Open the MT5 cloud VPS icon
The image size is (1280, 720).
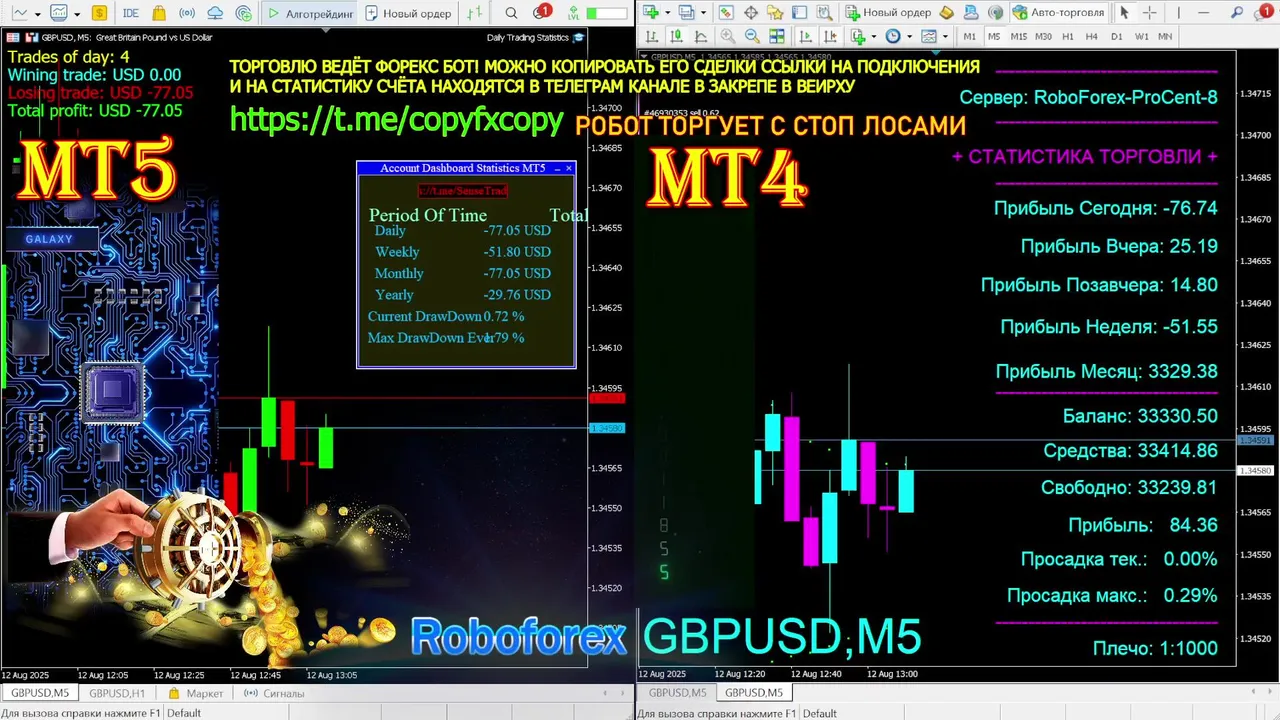coord(215,13)
